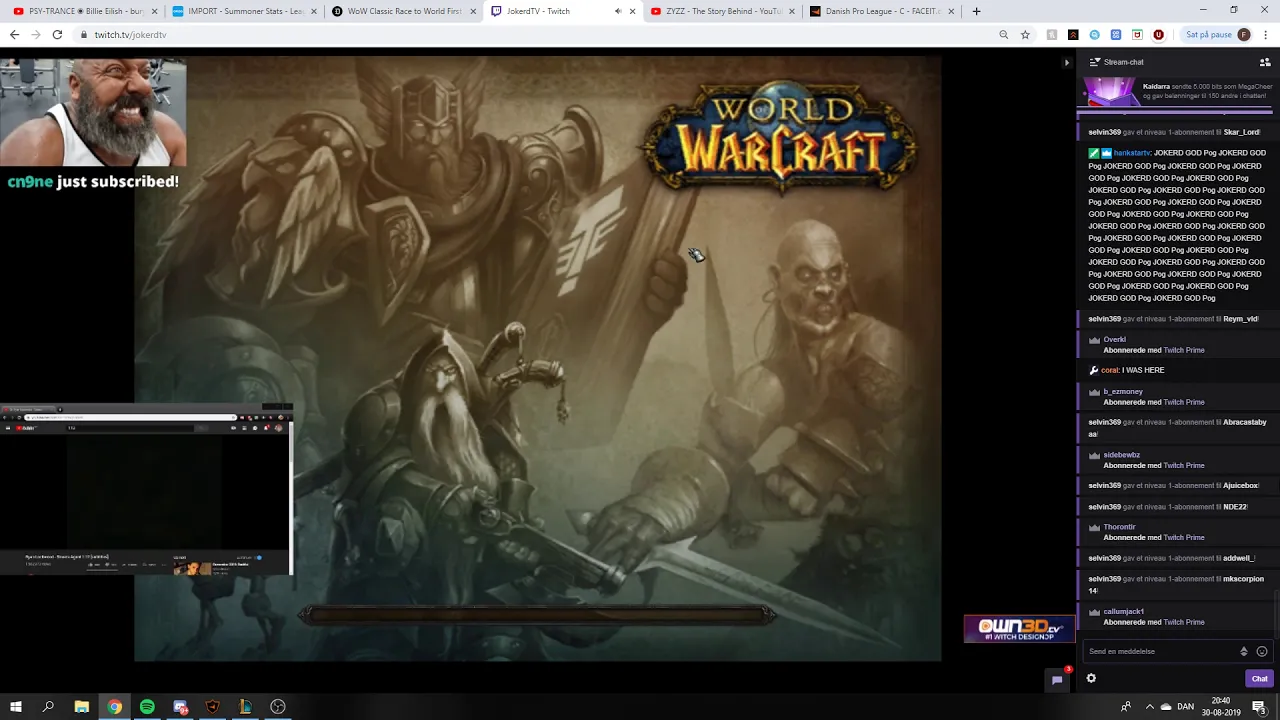Click the grey extension icon in toolbar
Screen dimensions: 1280x720
click(1052, 34)
